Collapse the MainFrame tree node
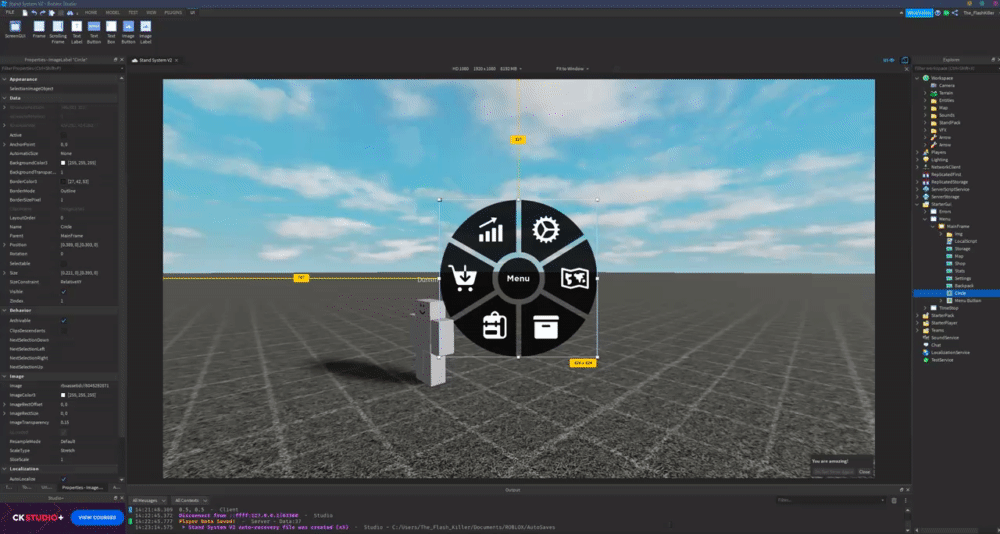The height and width of the screenshot is (534, 1000). coord(933,226)
